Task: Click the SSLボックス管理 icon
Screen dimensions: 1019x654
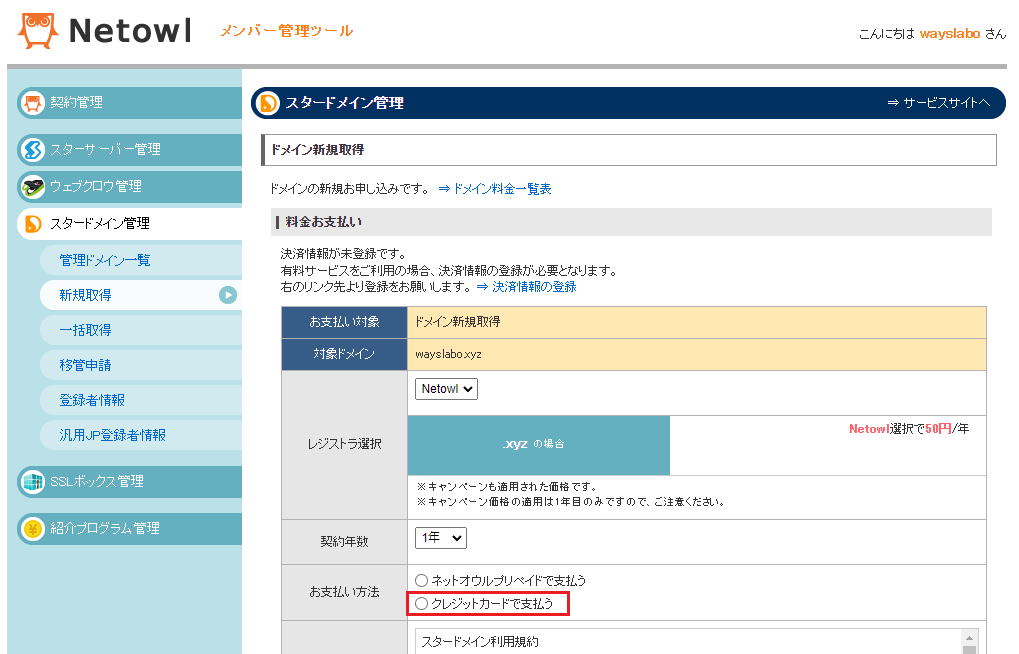Action: [32, 482]
